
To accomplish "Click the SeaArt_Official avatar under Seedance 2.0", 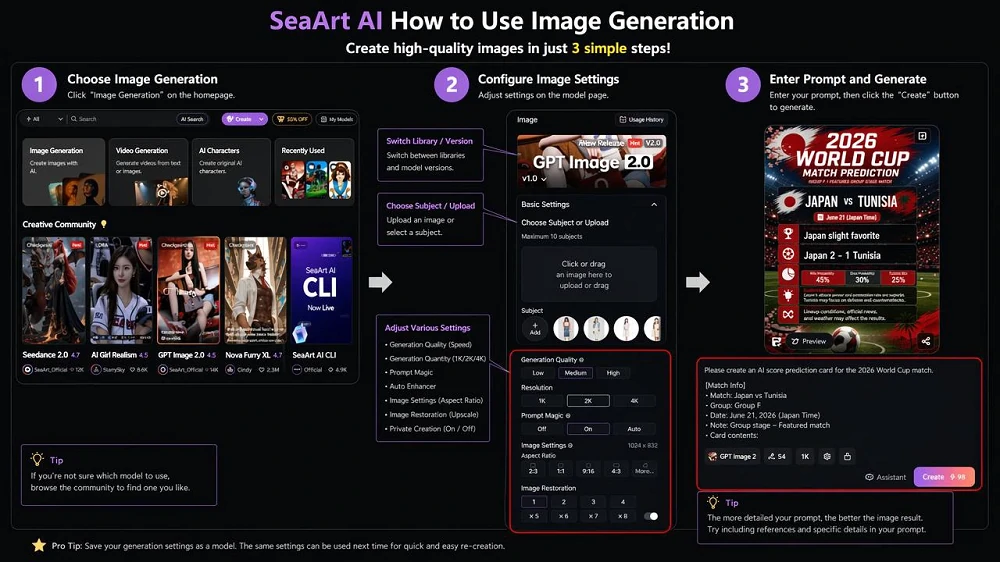I will [27, 369].
